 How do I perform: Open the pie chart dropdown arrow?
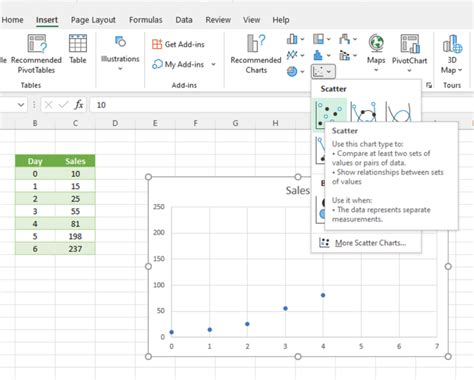(302, 71)
